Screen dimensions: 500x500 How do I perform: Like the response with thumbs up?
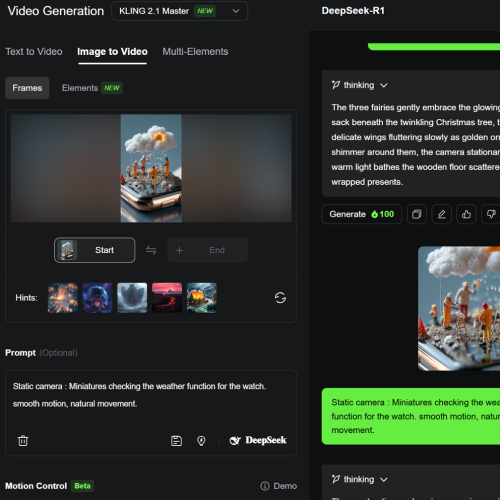coord(466,214)
